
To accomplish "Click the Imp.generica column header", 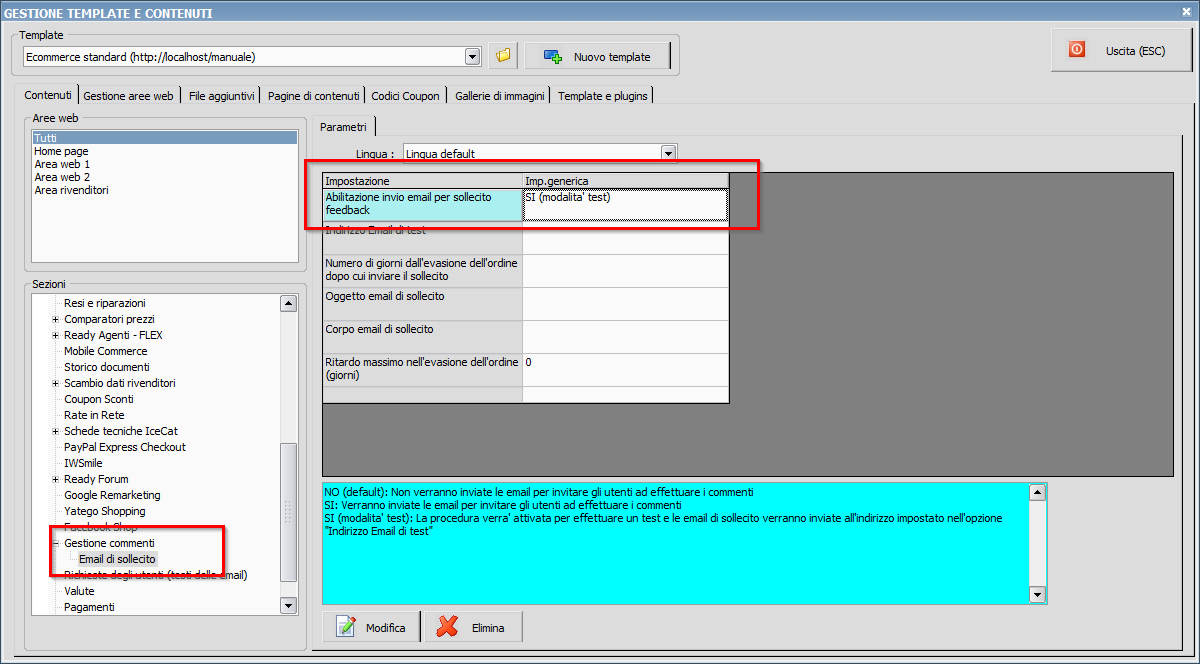I will coord(625,181).
